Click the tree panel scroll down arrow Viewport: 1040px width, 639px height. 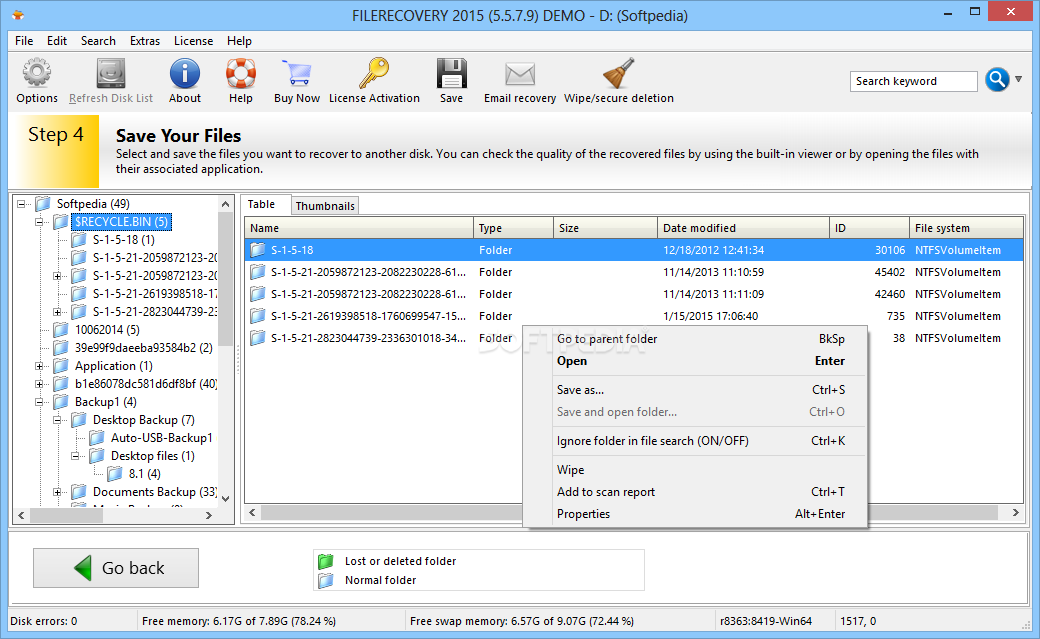(x=226, y=499)
